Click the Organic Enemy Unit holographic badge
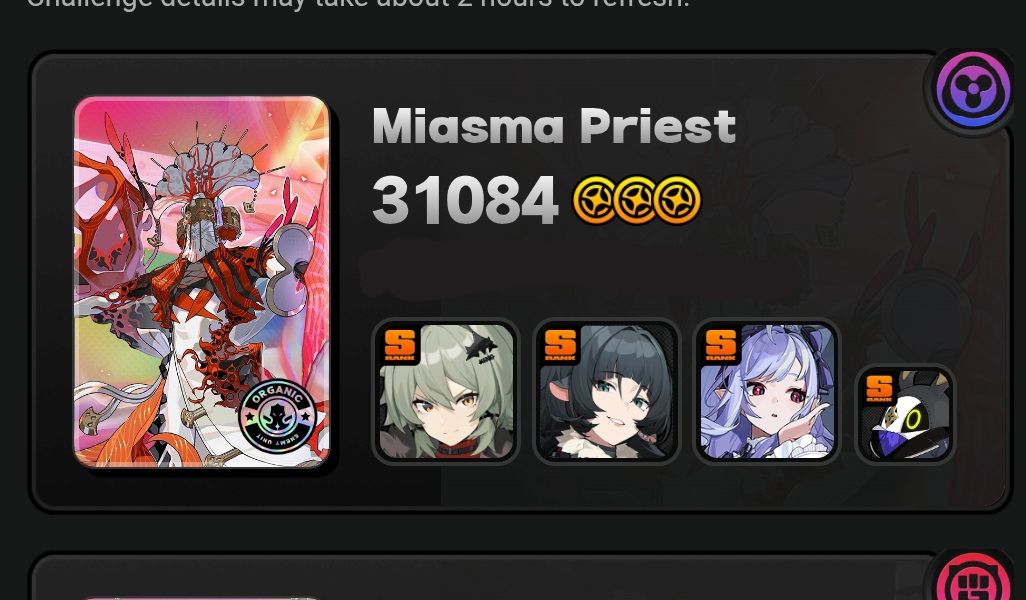Viewport: 1026px width, 600px height. 278,416
